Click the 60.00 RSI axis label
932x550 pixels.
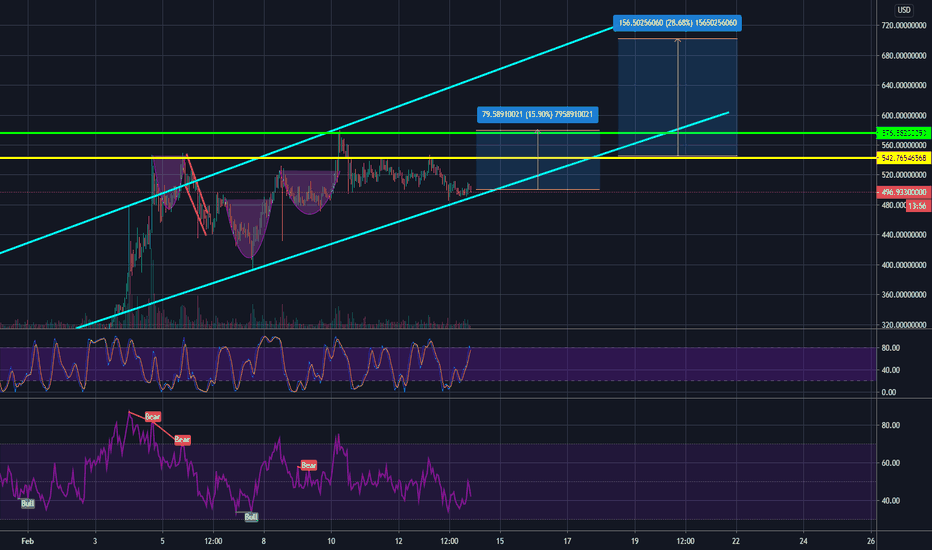890,463
